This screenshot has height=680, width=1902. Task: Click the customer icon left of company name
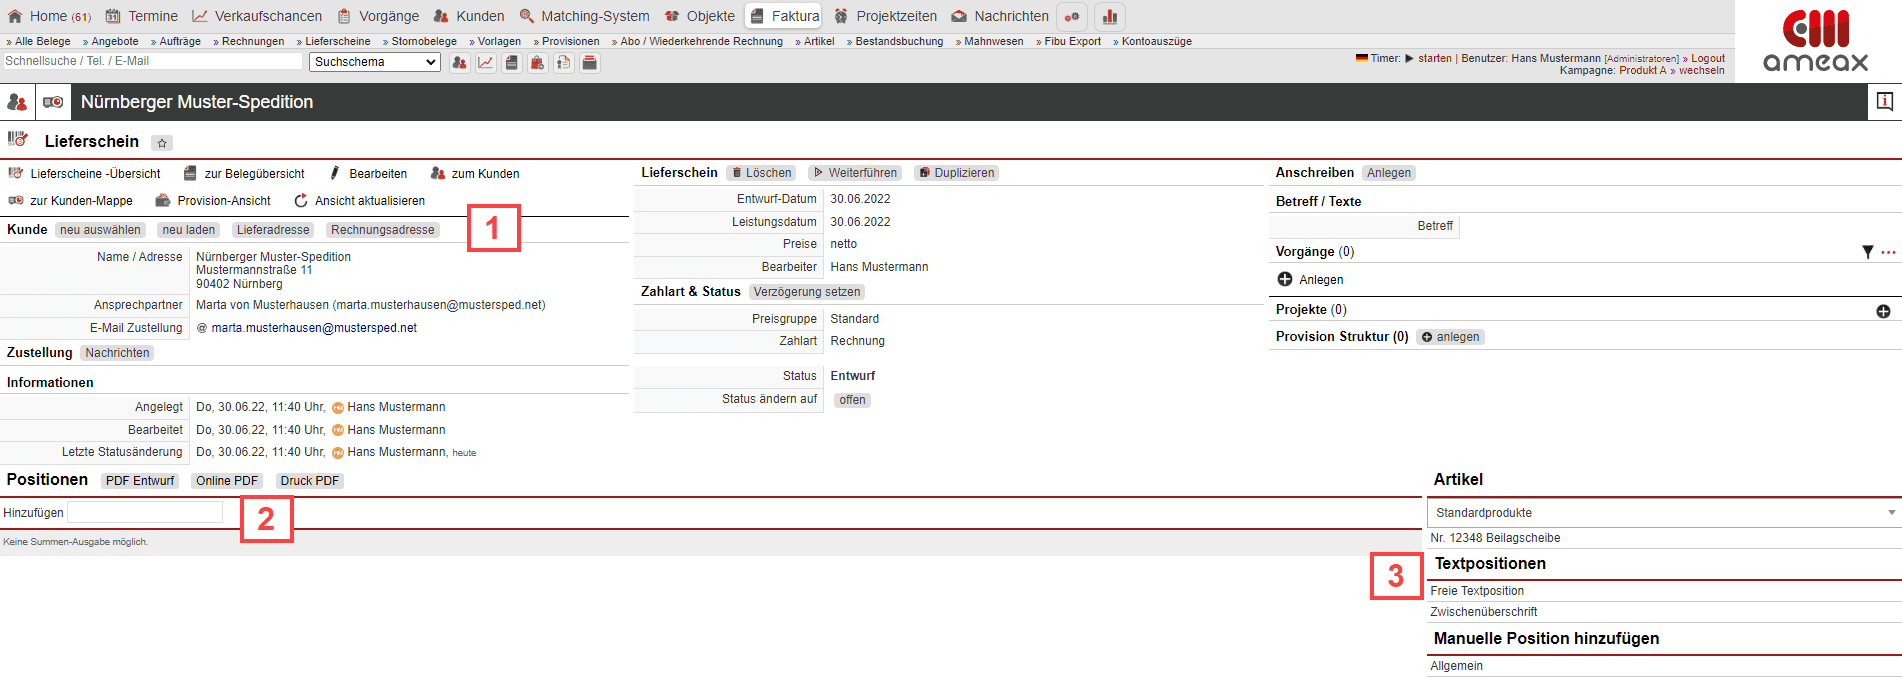click(17, 102)
